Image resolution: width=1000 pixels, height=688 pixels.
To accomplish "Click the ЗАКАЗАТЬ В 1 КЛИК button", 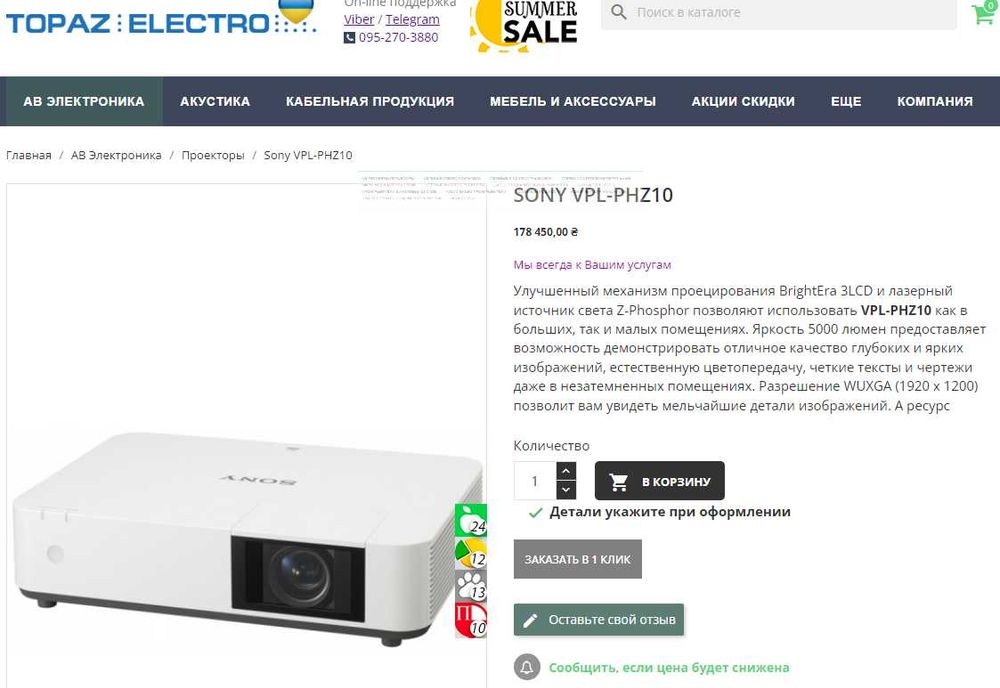I will coord(578,559).
